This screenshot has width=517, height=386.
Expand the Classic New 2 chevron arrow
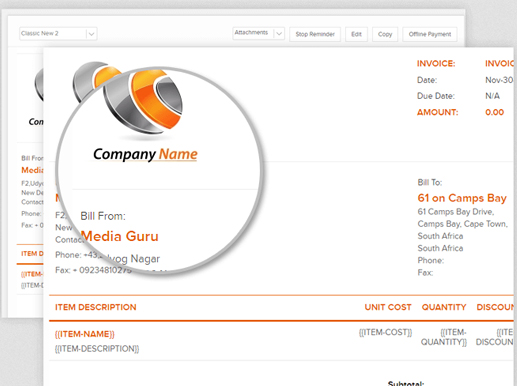point(91,34)
